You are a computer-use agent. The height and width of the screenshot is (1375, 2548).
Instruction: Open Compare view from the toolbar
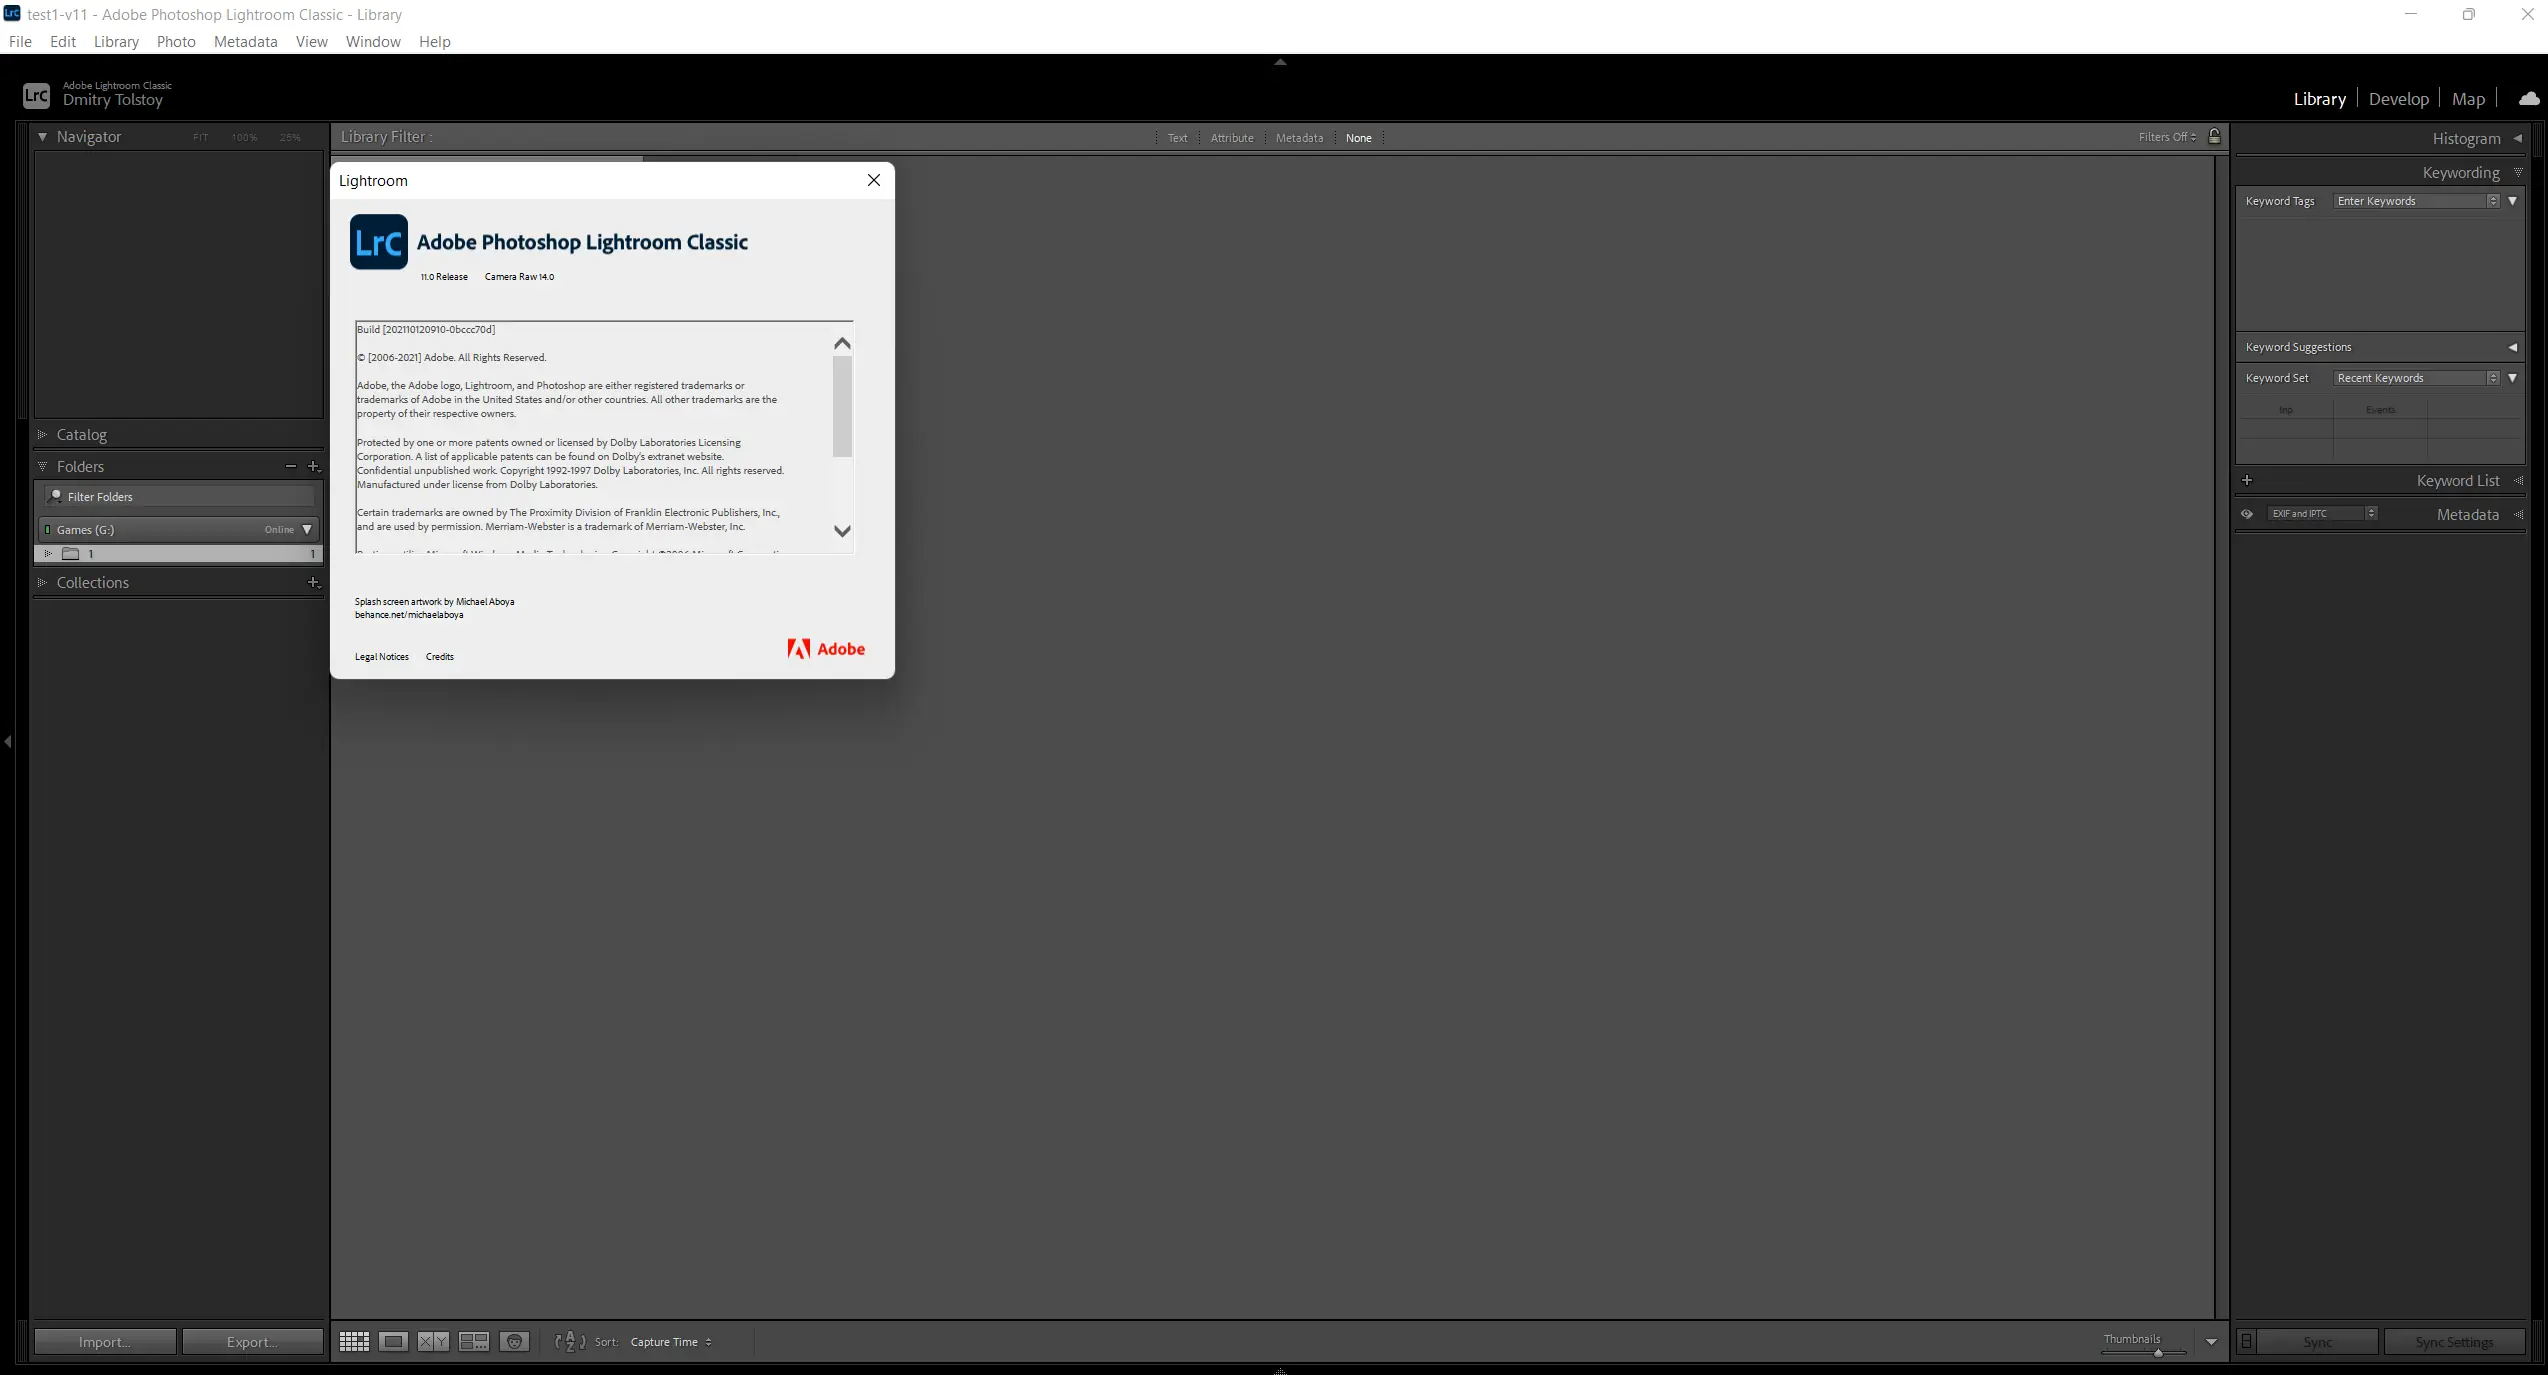[433, 1341]
